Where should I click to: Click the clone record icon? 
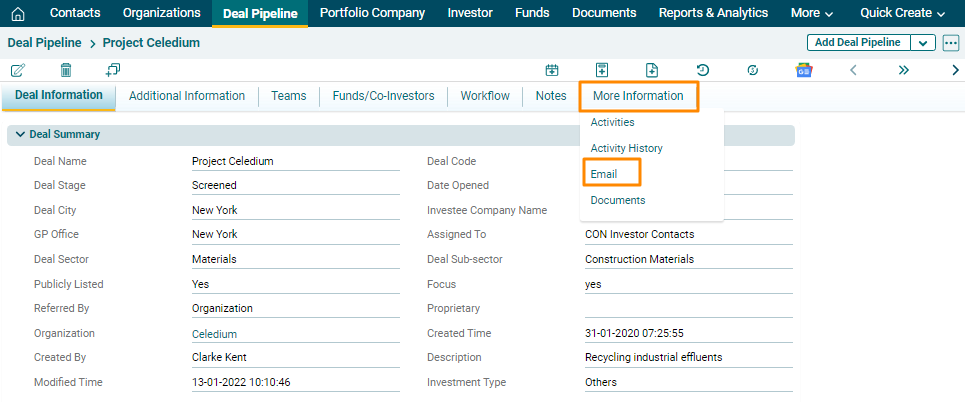(x=113, y=70)
